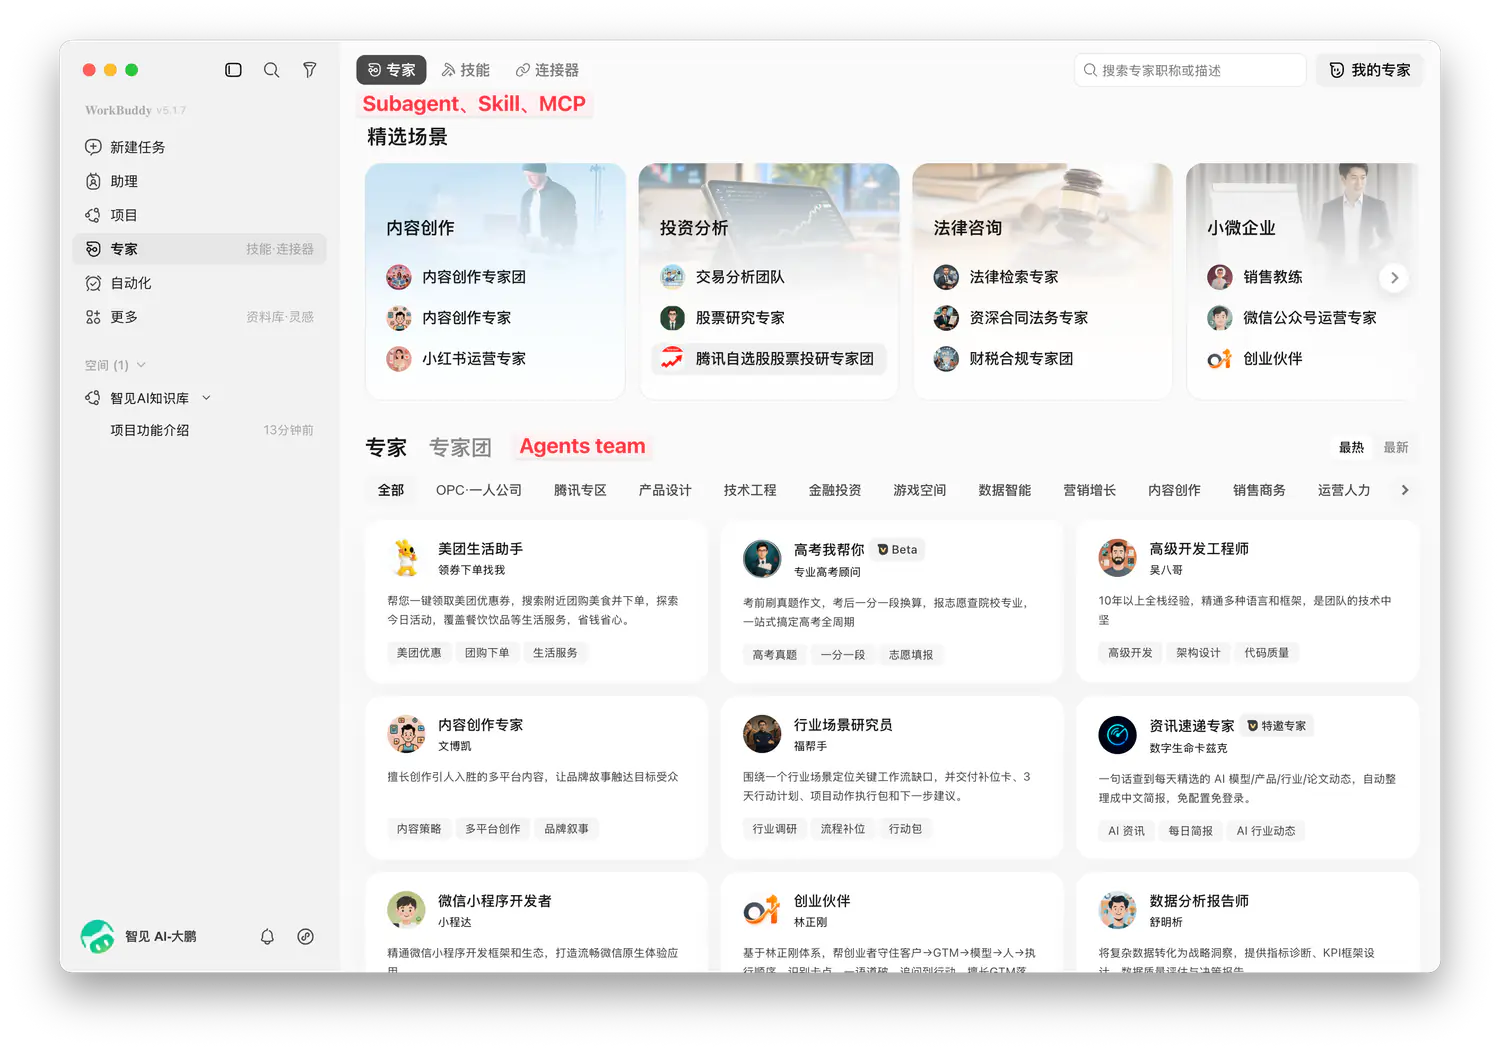Open the 行业场景研究员 expert card
Screen dimensions: 1500x1051
coord(892,777)
